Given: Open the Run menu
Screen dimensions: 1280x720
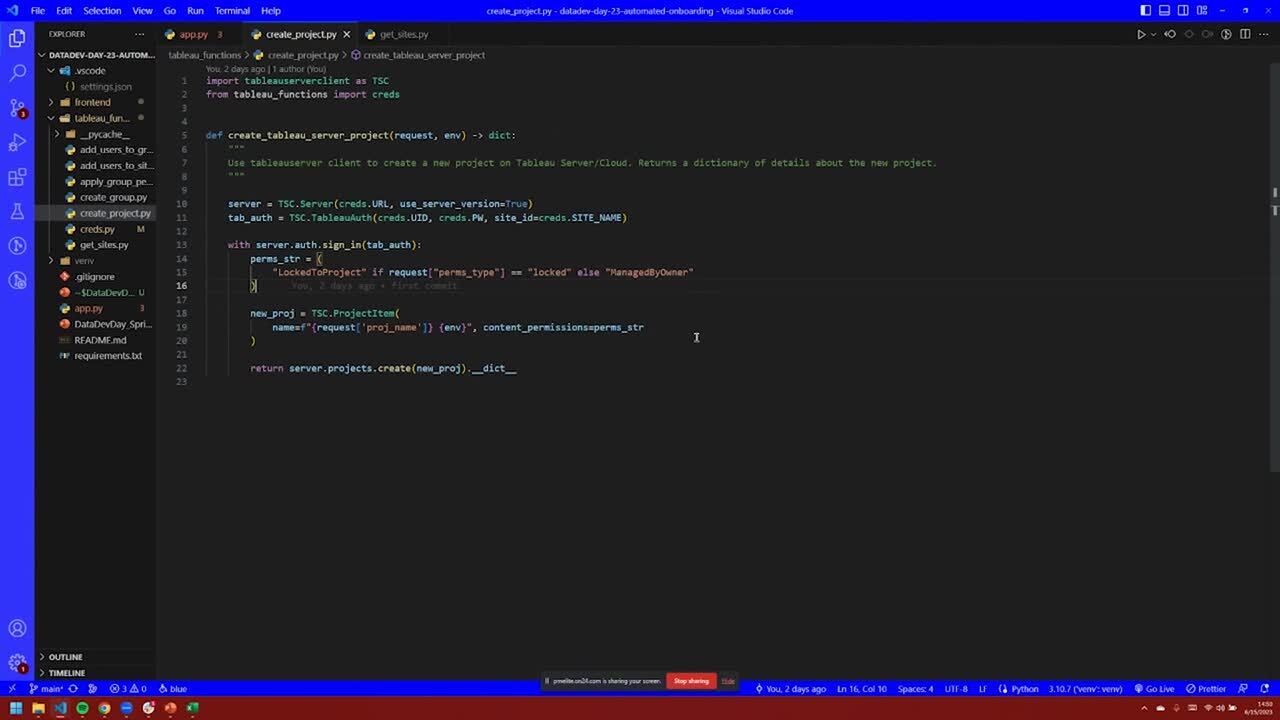Looking at the screenshot, I should point(195,11).
